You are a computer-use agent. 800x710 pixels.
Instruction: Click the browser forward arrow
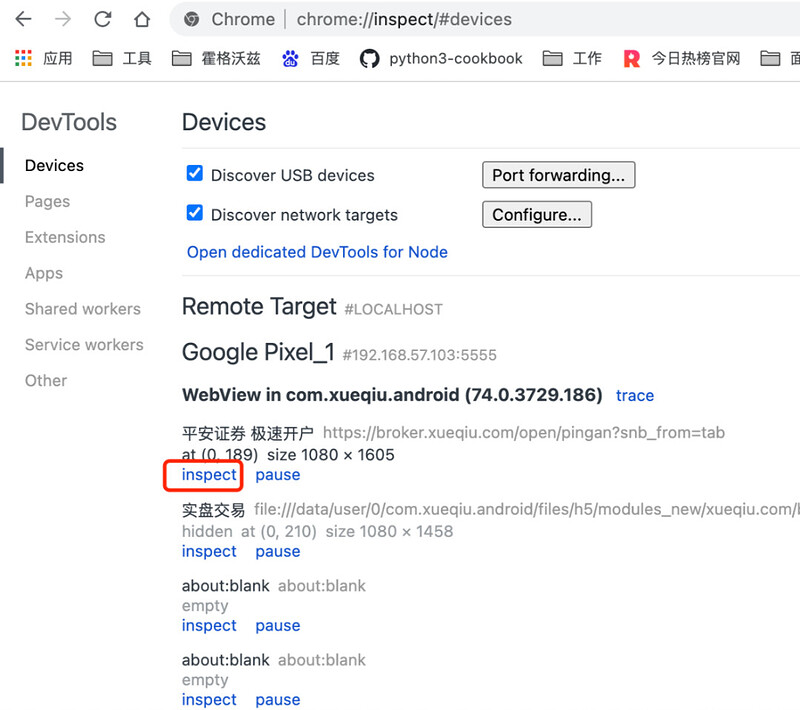point(63,19)
